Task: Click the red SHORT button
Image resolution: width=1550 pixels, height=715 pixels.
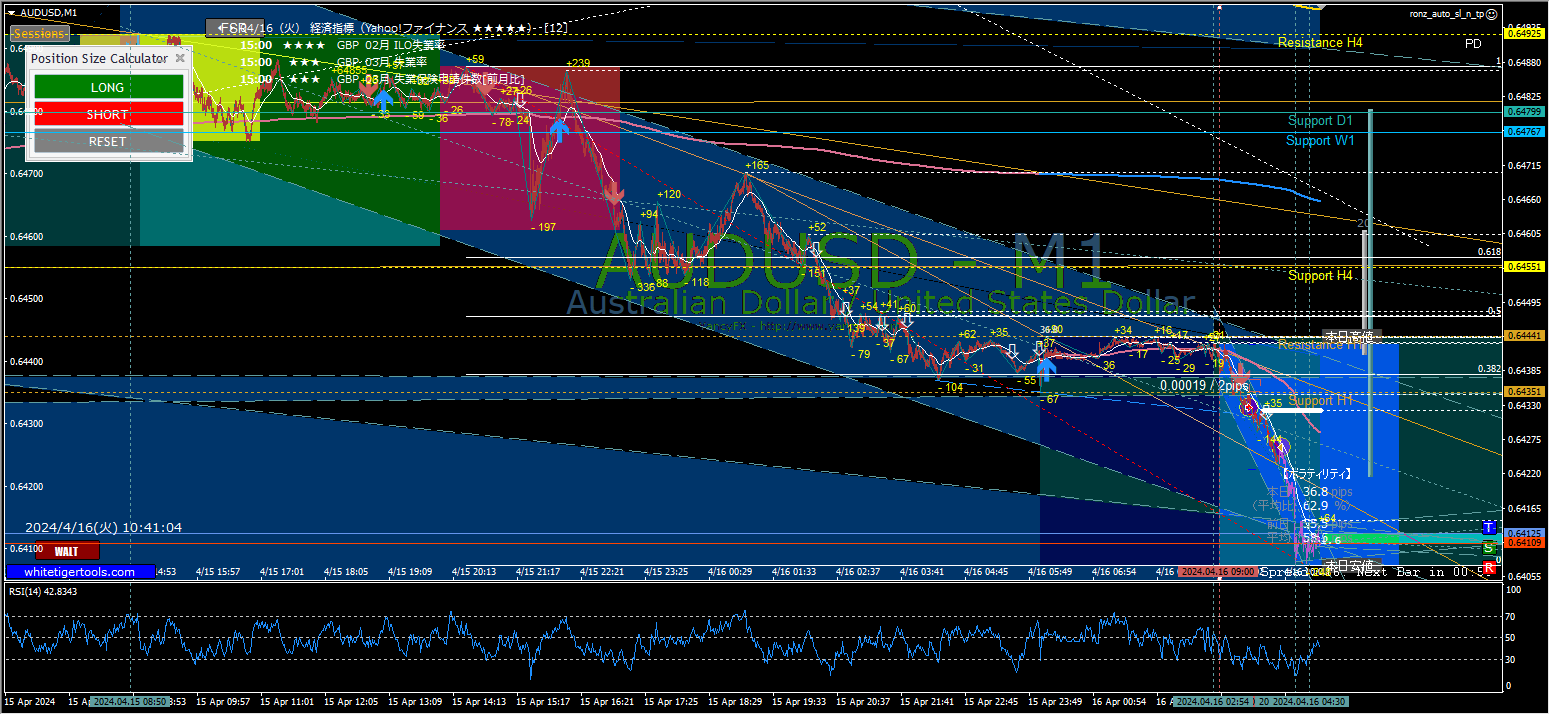Action: tap(108, 115)
